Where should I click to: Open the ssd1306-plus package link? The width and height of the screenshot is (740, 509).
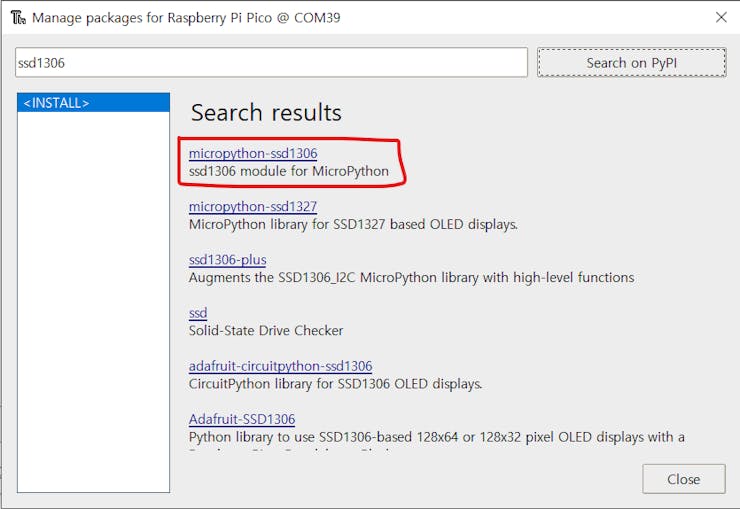(227, 260)
